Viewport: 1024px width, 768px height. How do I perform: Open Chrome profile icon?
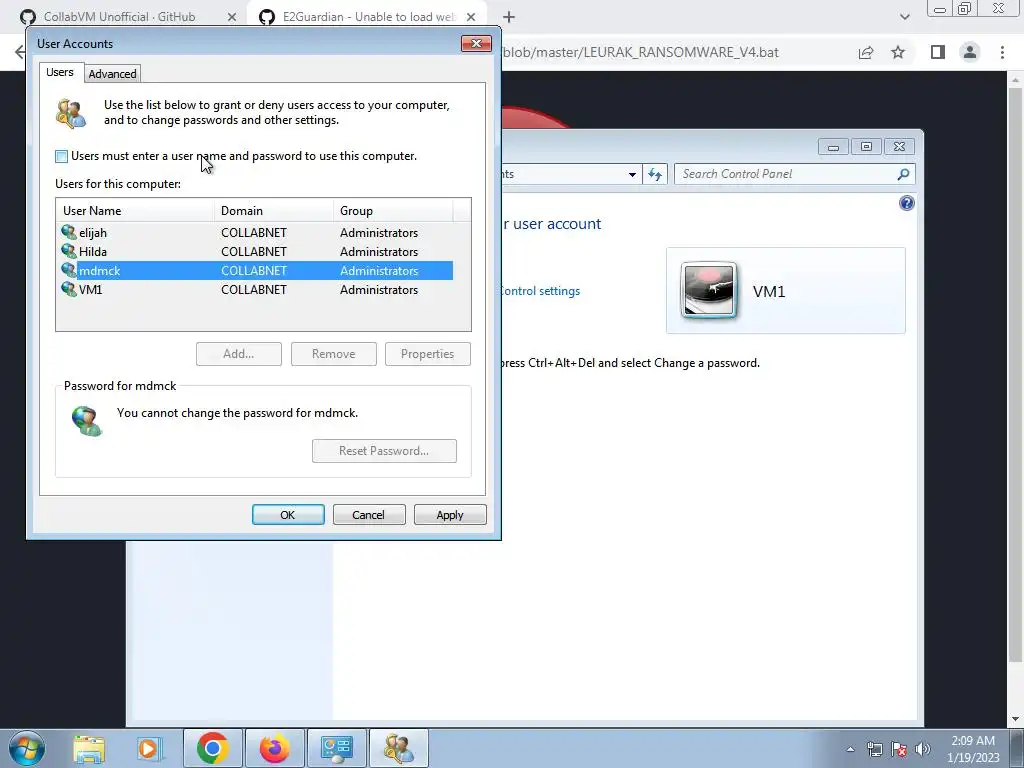click(x=970, y=52)
